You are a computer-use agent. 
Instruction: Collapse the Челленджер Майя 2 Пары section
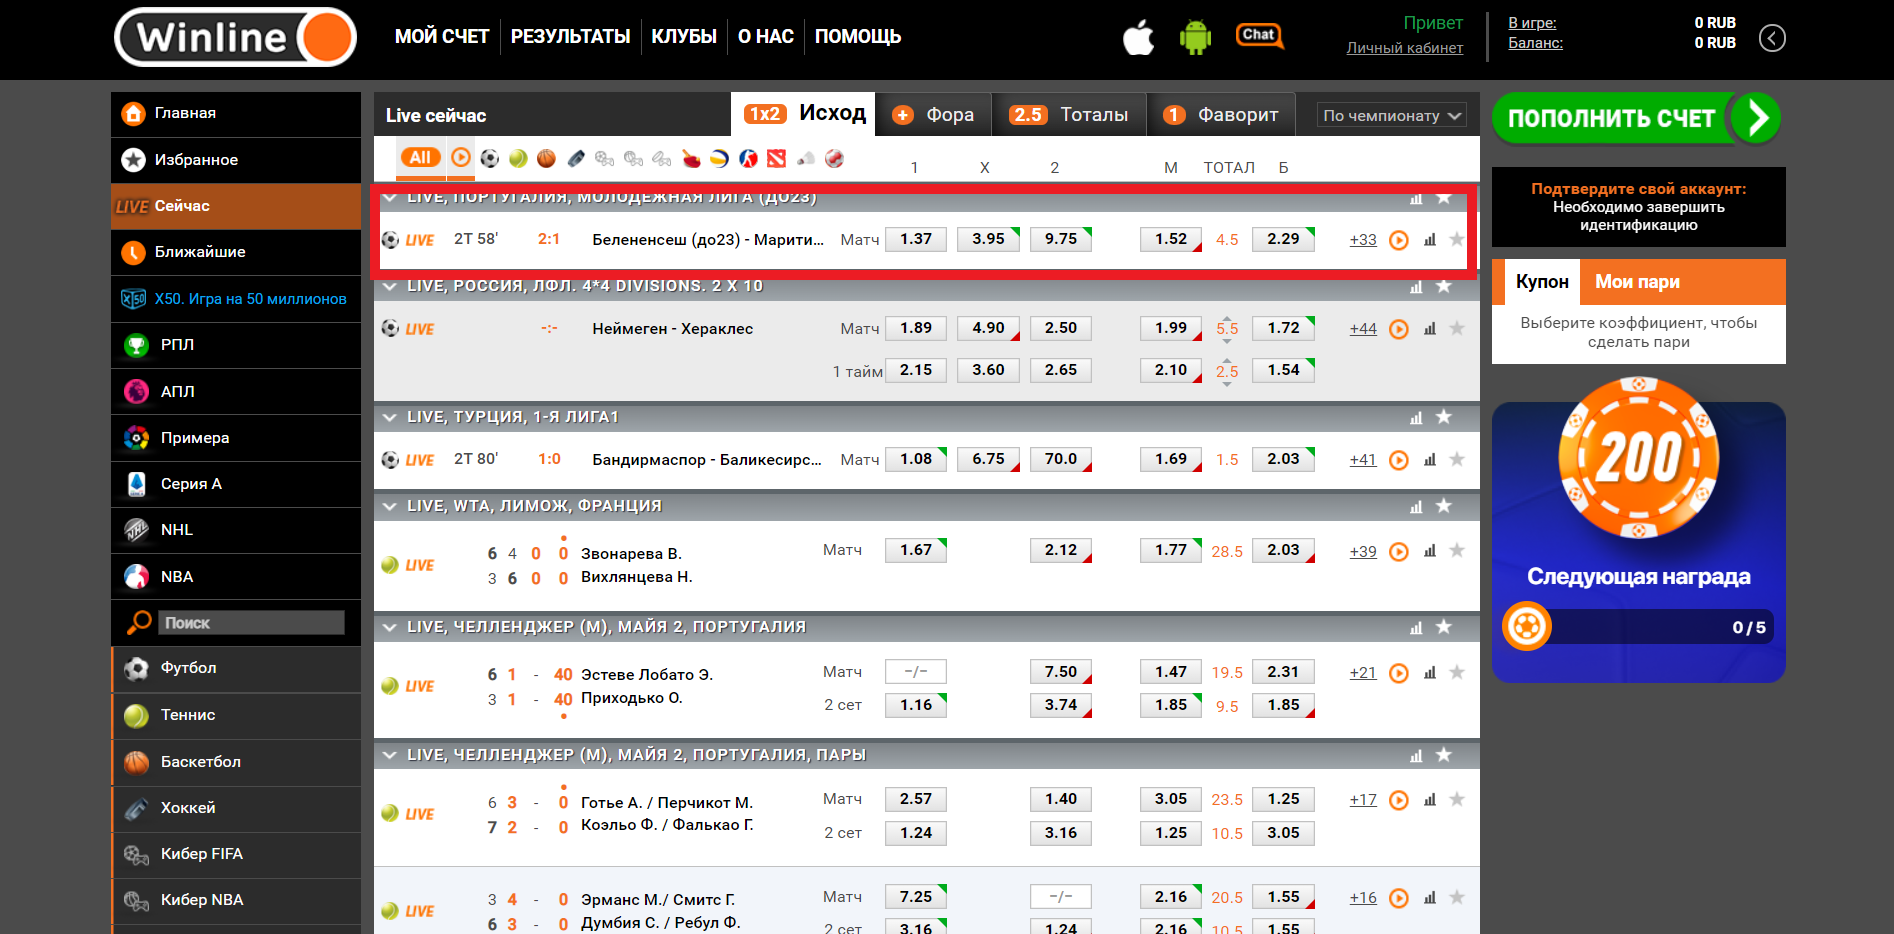tap(389, 756)
